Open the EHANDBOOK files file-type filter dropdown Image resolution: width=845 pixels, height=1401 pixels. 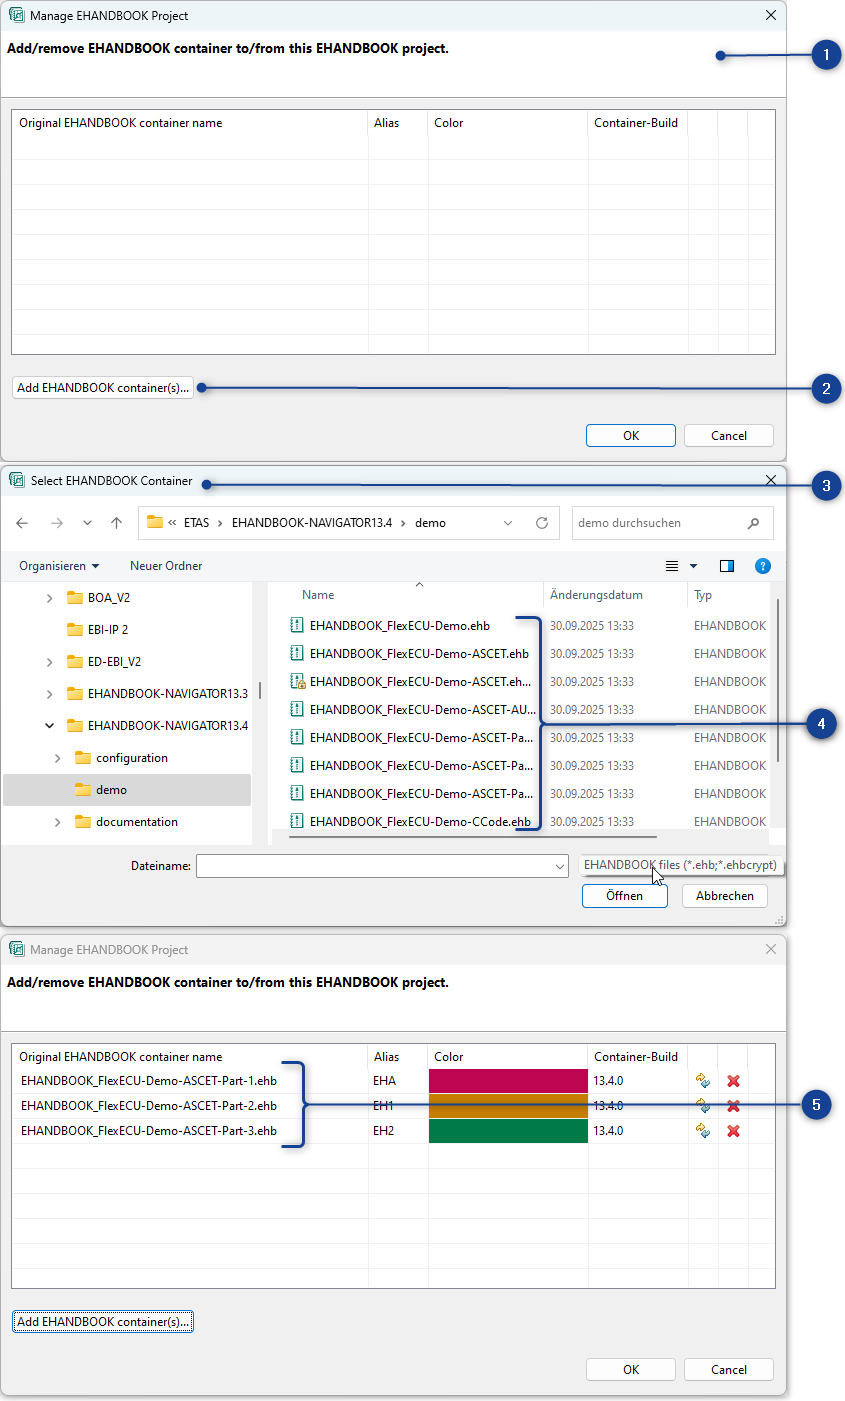[x=682, y=864]
